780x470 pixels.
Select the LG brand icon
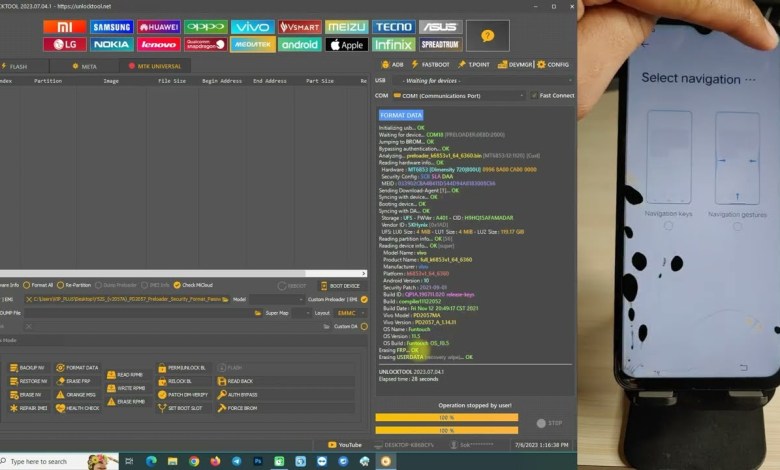pos(65,45)
